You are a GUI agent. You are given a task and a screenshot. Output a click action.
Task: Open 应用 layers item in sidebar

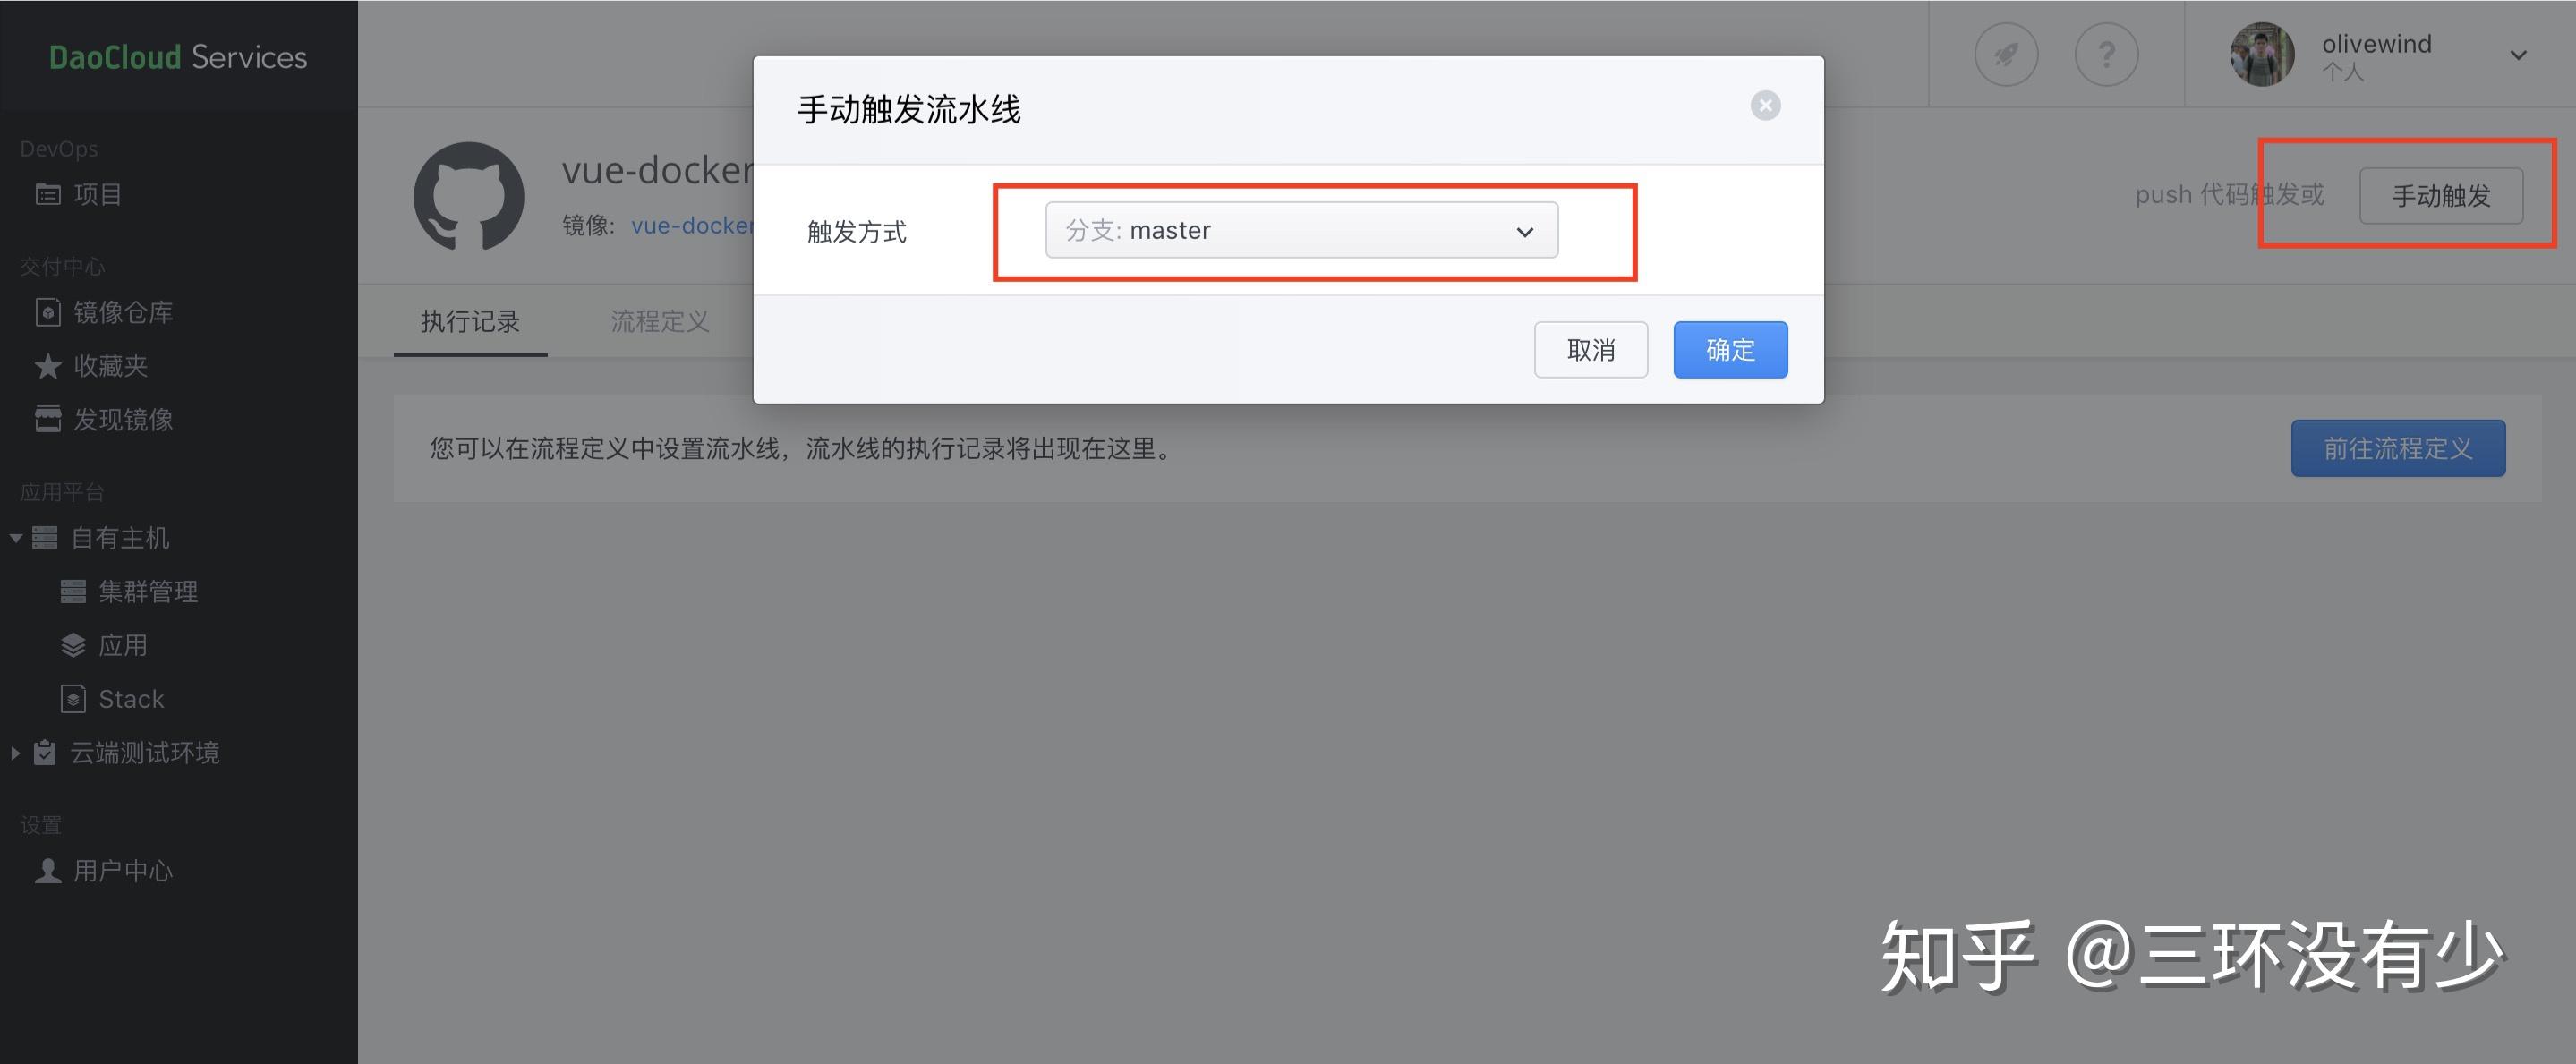tap(104, 645)
